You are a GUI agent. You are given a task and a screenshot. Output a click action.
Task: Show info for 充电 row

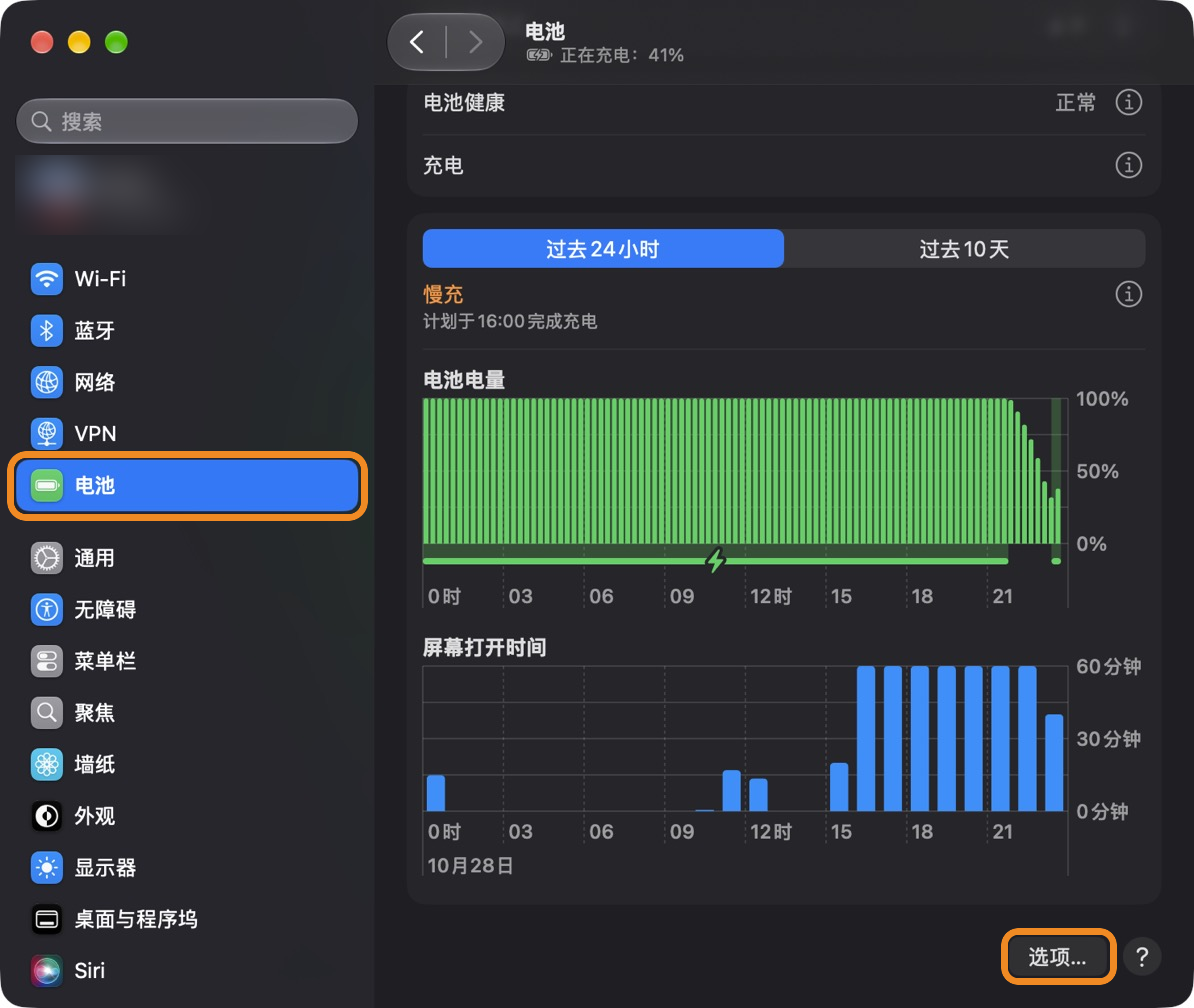click(1129, 165)
